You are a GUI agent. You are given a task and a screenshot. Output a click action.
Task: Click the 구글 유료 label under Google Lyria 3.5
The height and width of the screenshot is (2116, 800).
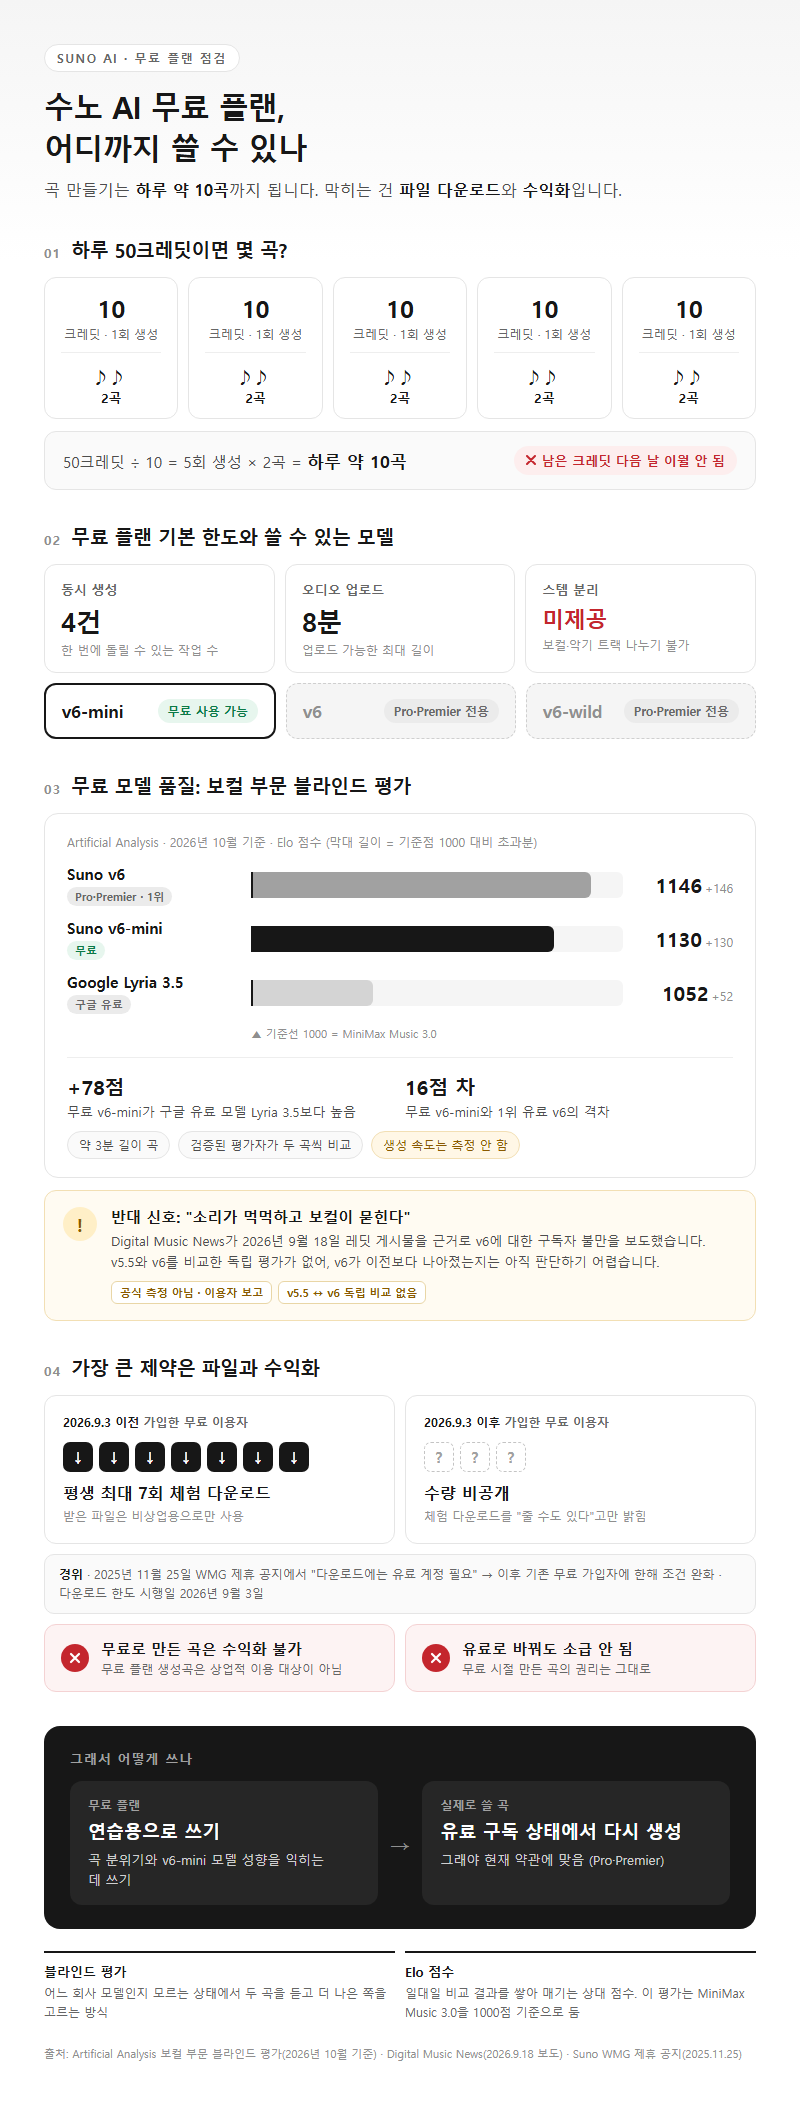tap(99, 1005)
